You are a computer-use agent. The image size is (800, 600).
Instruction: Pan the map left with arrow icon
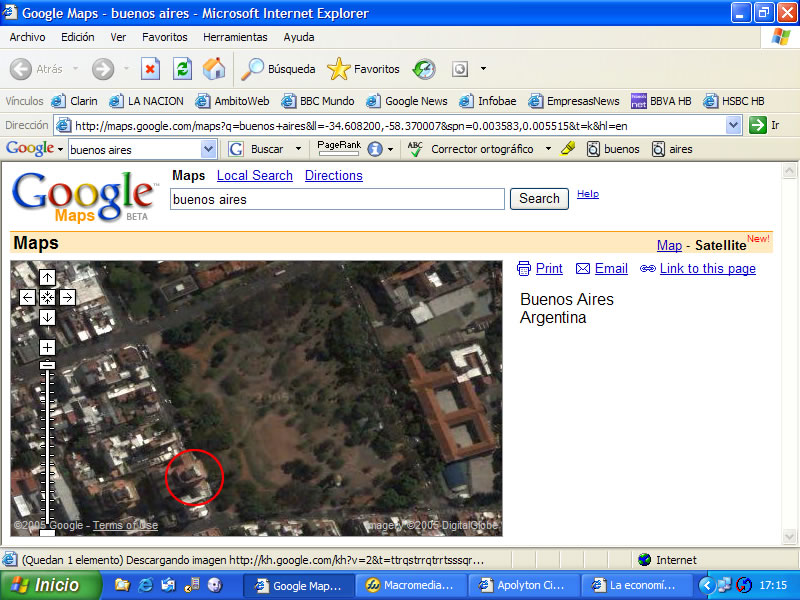(x=28, y=297)
